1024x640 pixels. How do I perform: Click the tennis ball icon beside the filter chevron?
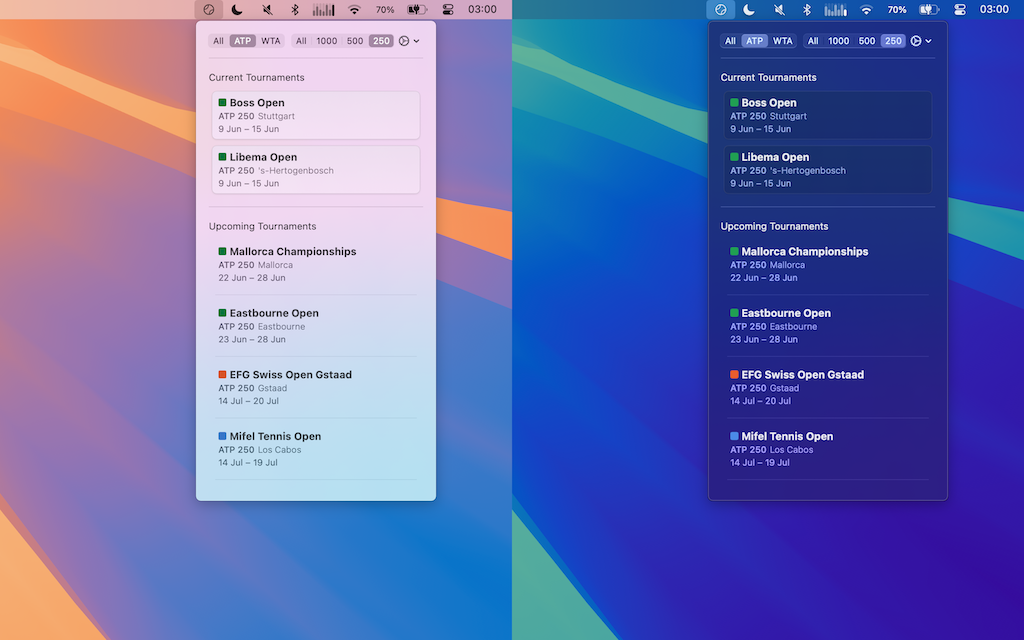(403, 40)
